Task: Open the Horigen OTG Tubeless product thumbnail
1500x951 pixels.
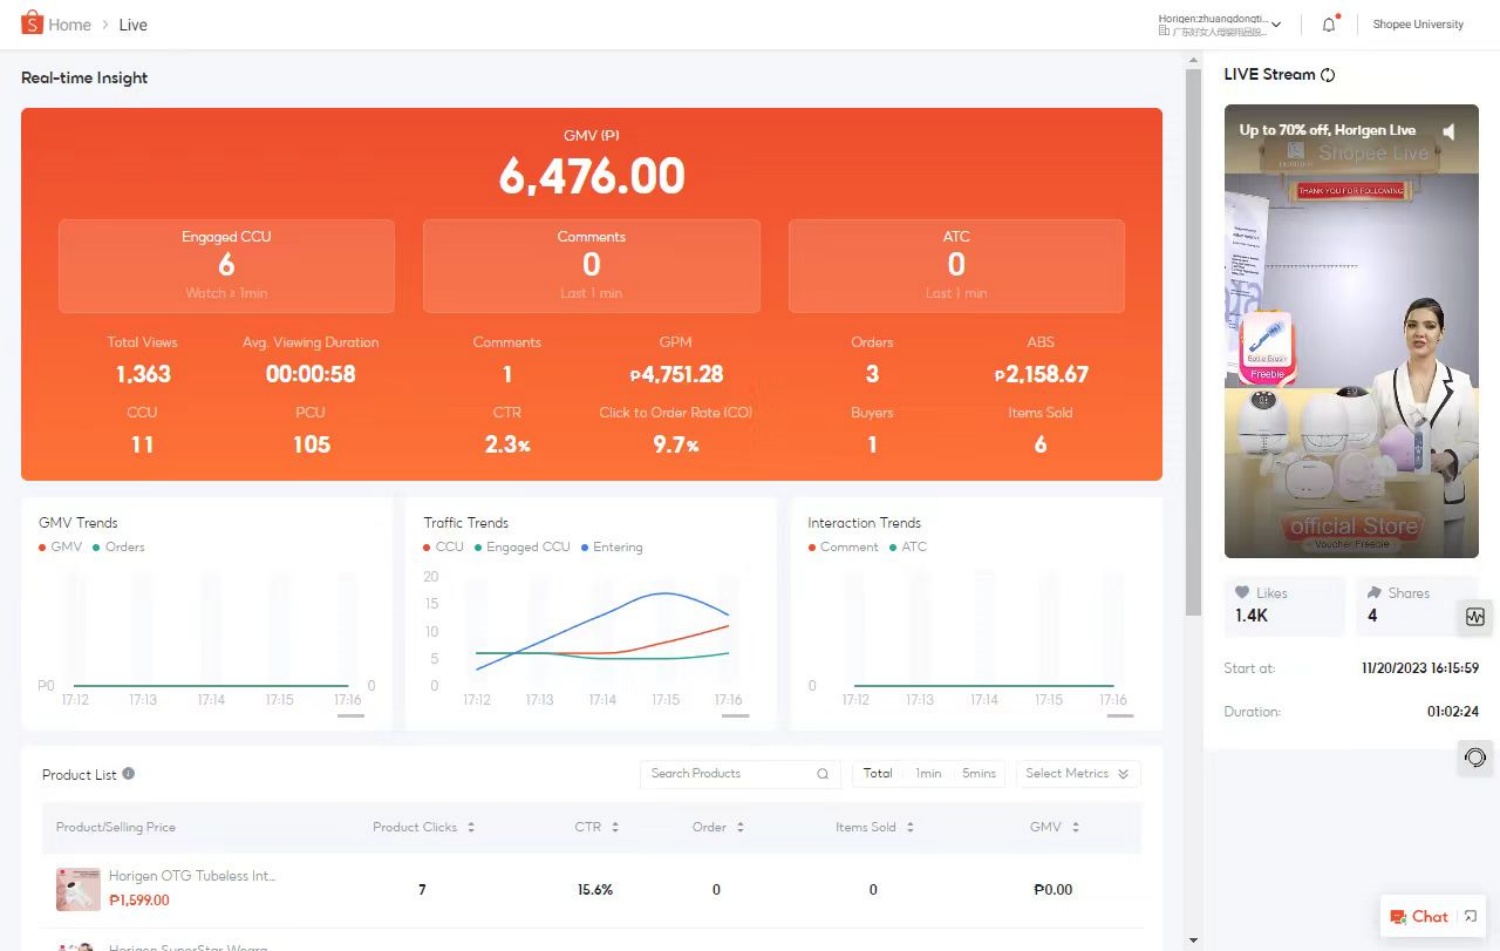Action: point(78,889)
